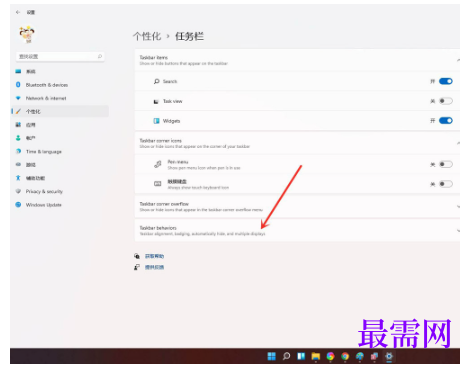Enable the Pen menu toggle

pyautogui.click(x=446, y=164)
